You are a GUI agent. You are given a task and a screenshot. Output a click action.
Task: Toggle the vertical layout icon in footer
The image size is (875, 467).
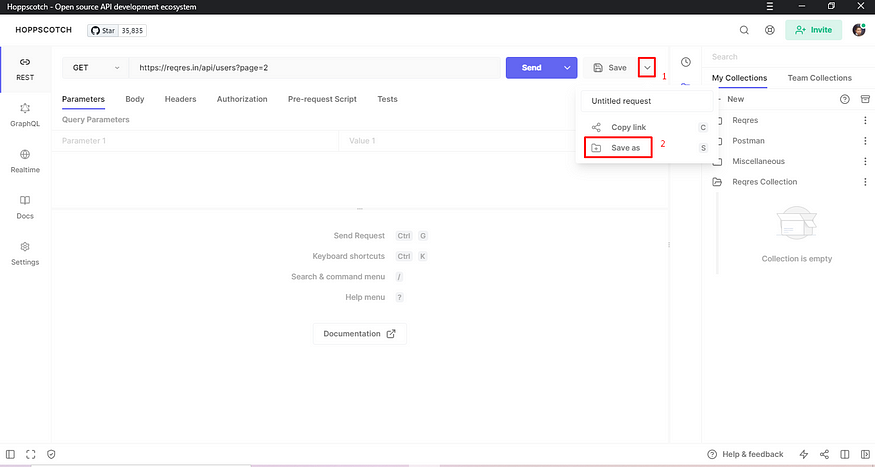(x=845, y=454)
